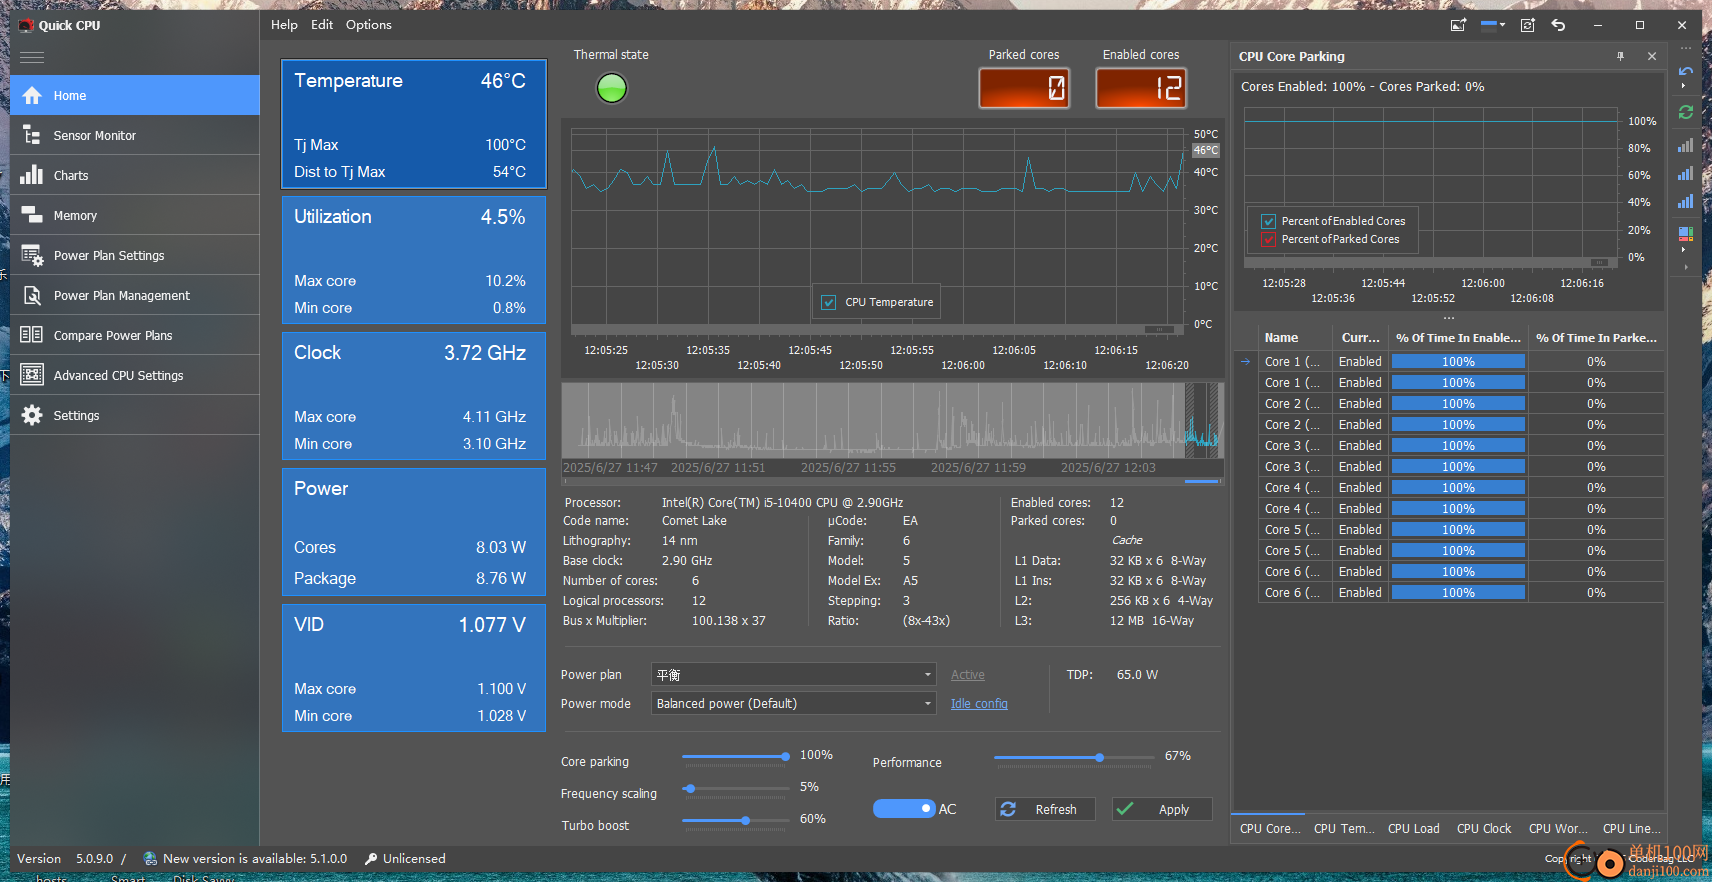1712x882 pixels.
Task: Switch to the CPU Tem... tab
Action: pyautogui.click(x=1344, y=828)
